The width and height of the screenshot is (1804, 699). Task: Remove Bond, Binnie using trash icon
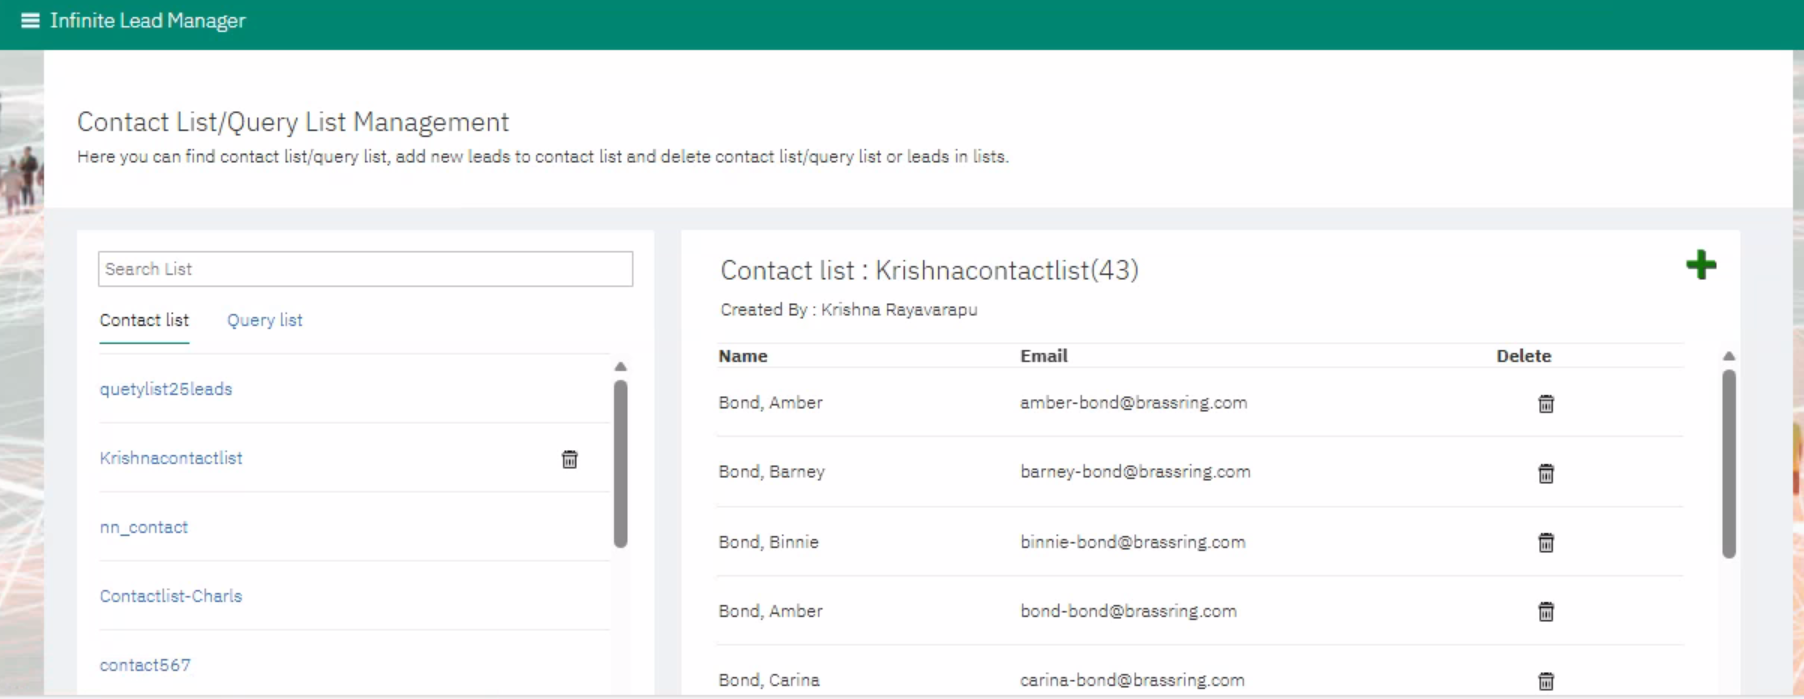(1545, 542)
